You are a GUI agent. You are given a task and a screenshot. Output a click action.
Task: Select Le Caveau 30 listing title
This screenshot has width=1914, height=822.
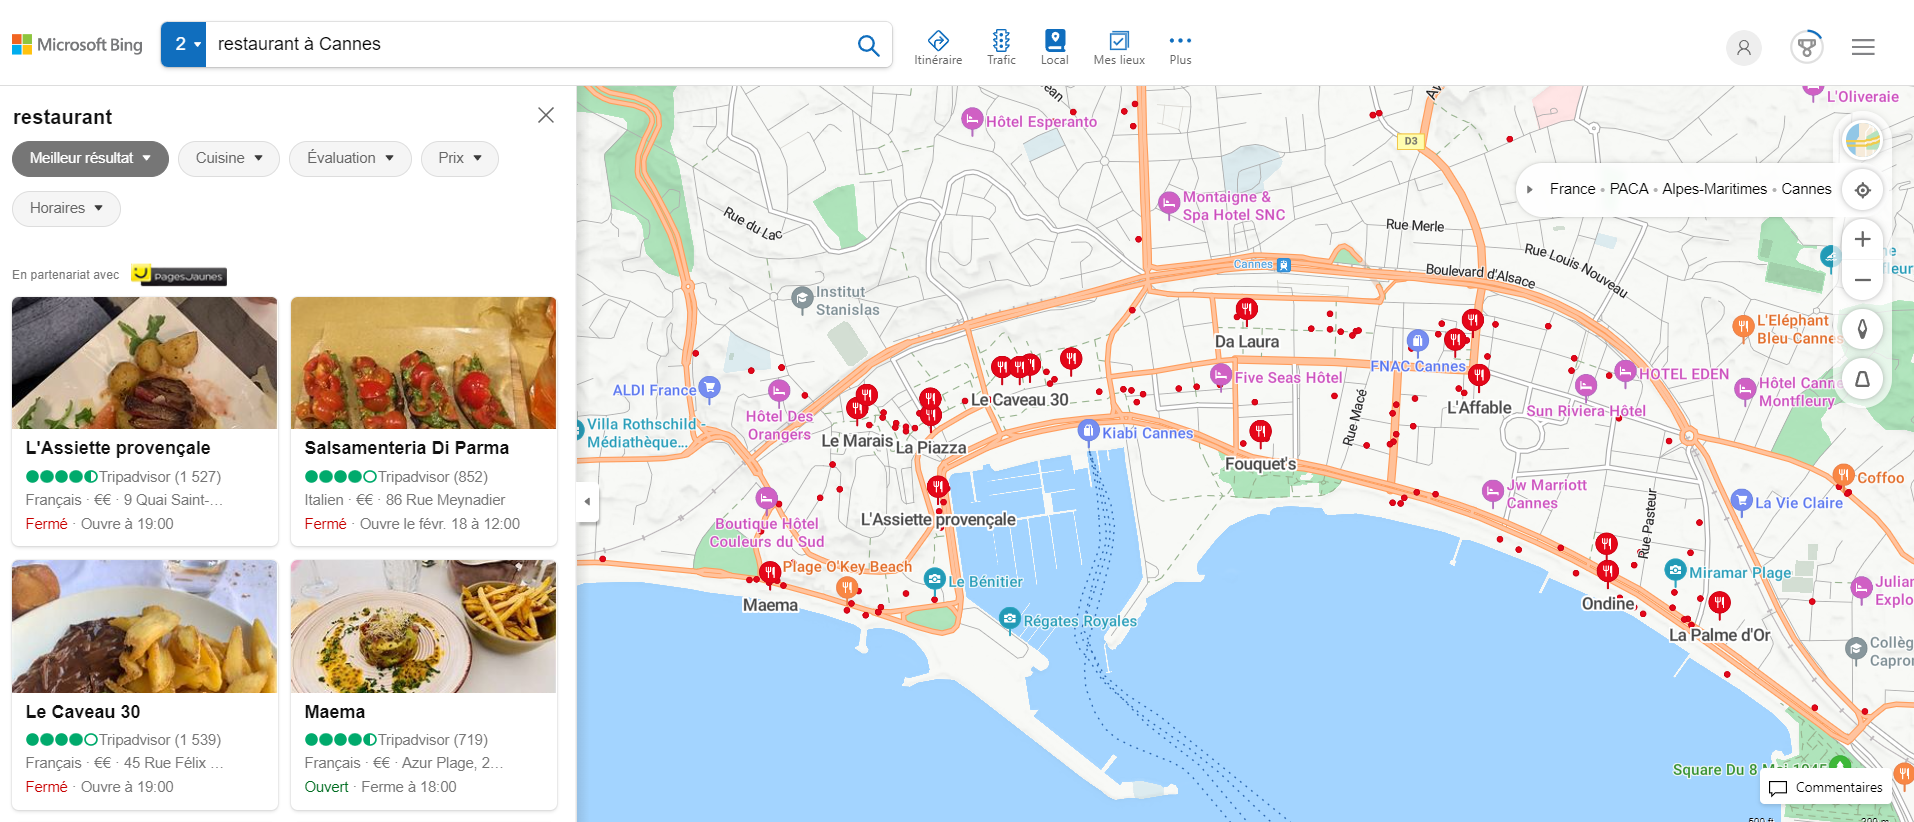[83, 712]
